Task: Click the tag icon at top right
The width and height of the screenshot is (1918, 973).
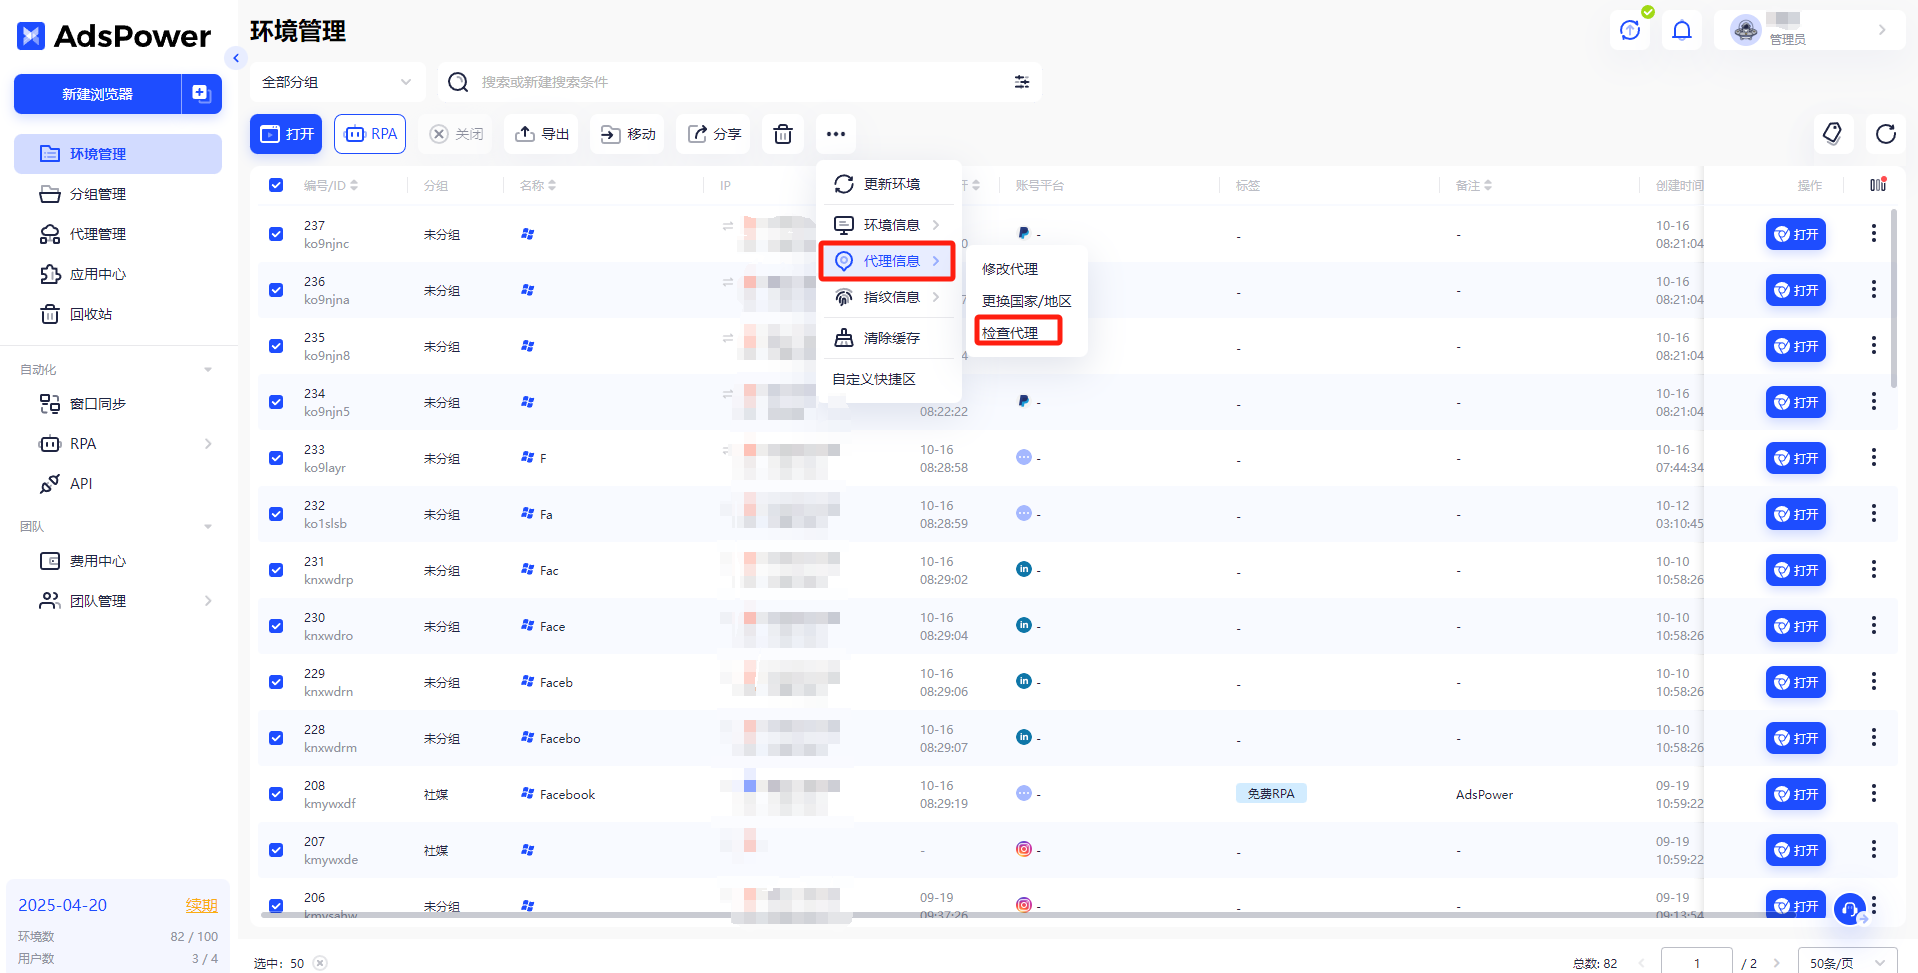Action: pos(1832,133)
